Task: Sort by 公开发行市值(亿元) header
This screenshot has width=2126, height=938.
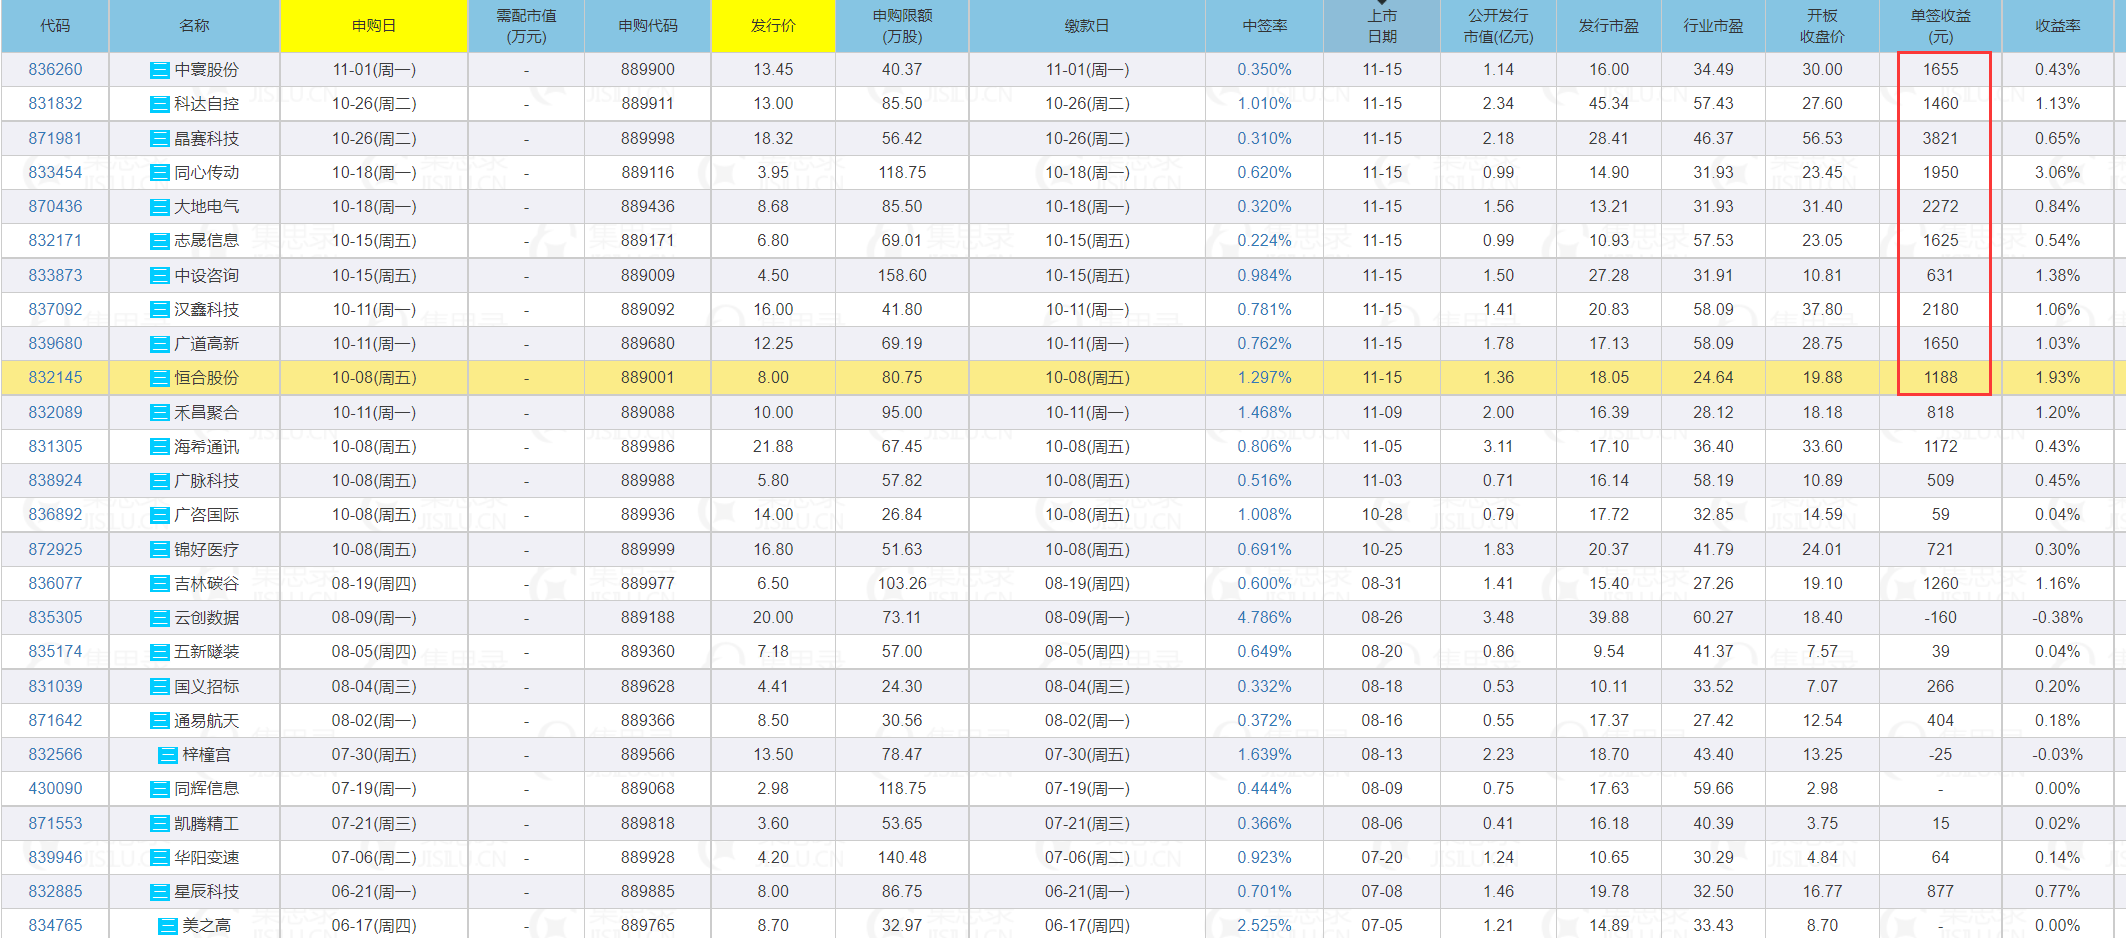Action: (x=1498, y=26)
